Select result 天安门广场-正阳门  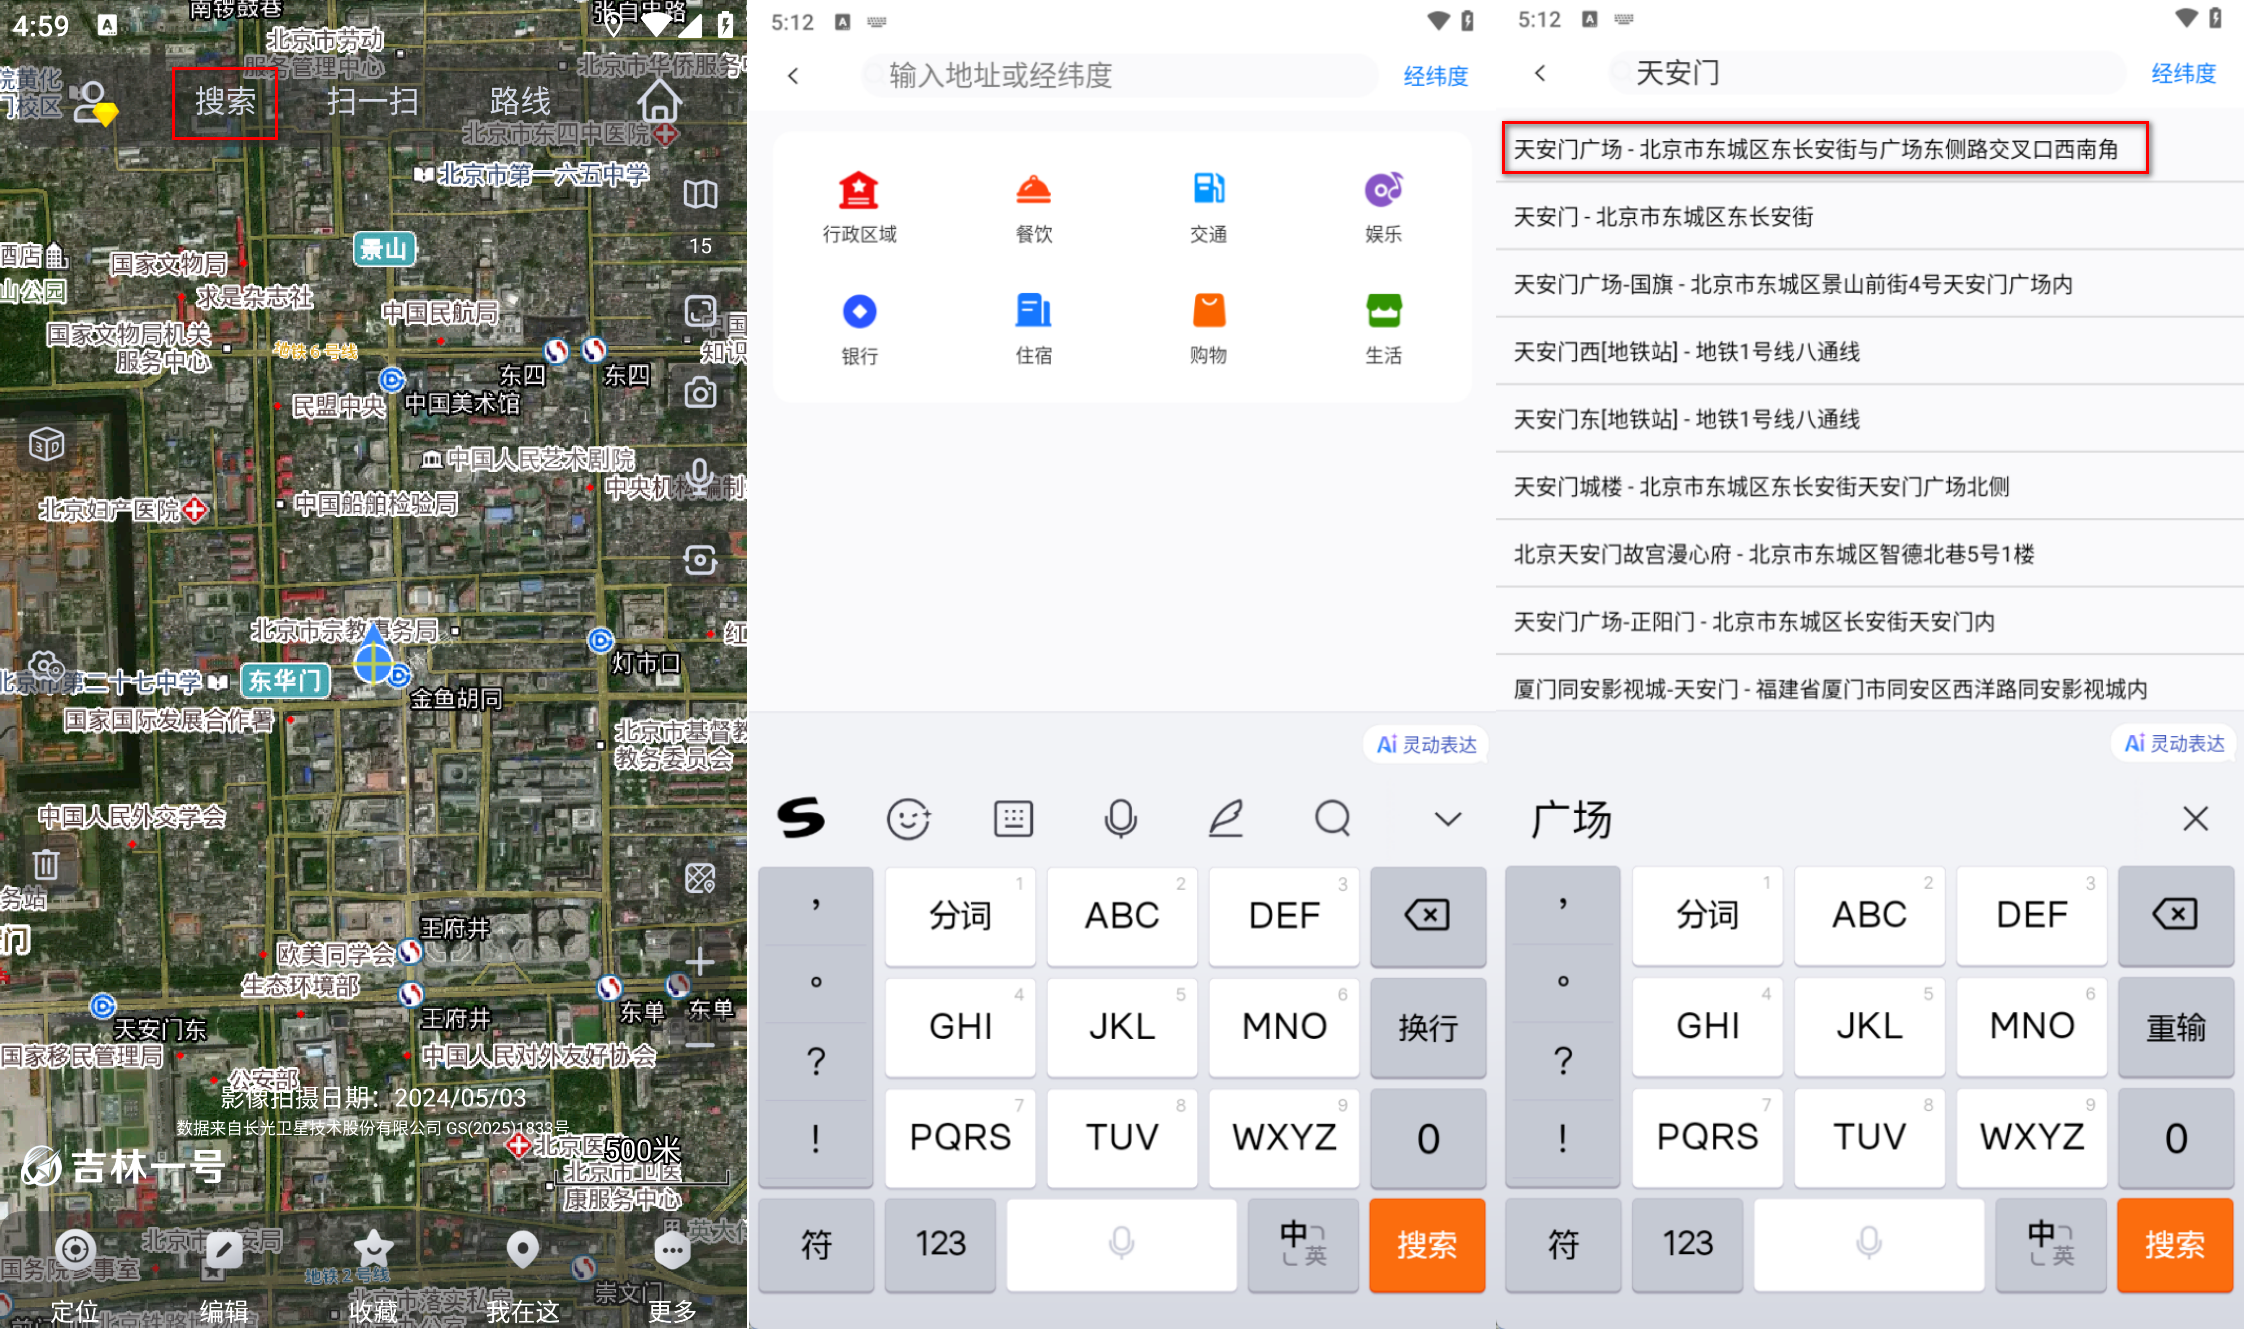(x=1870, y=622)
